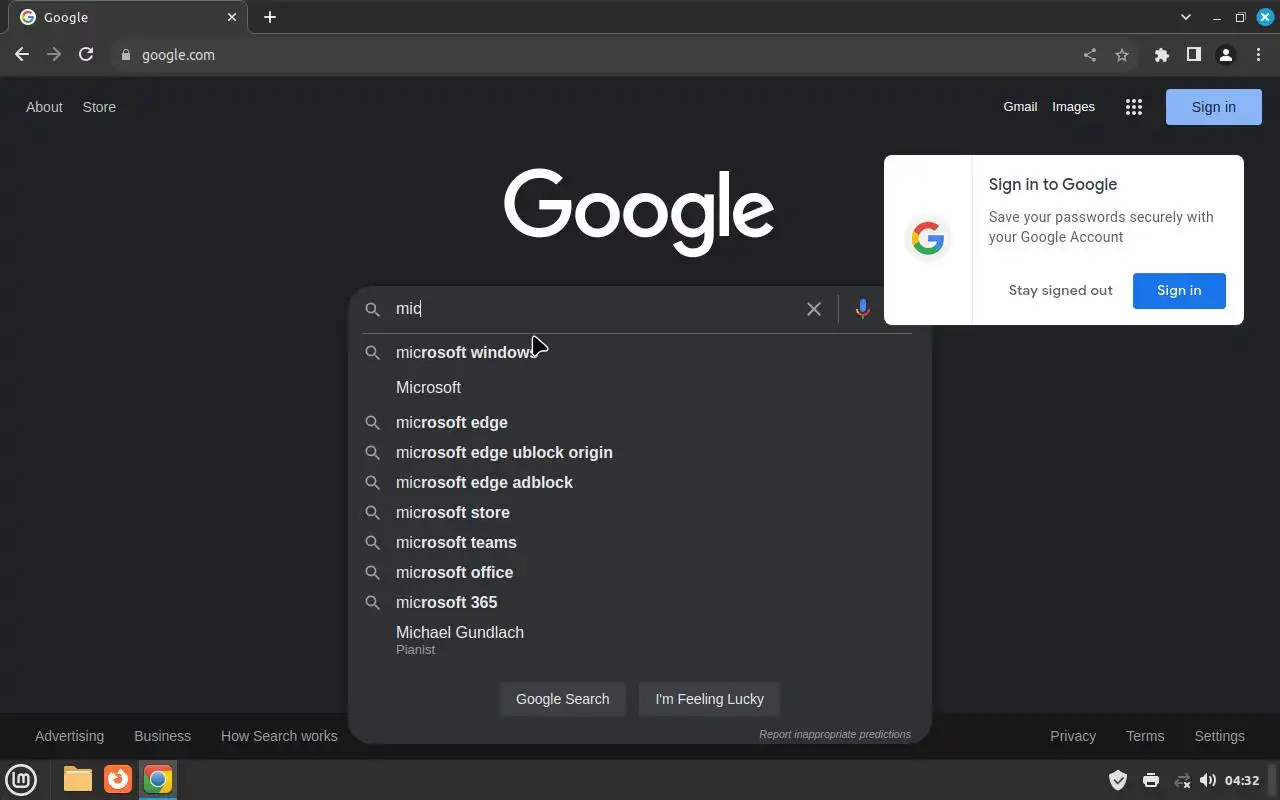This screenshot has width=1280, height=800.
Task: Bookmark this tab with the star icon
Action: click(1122, 55)
